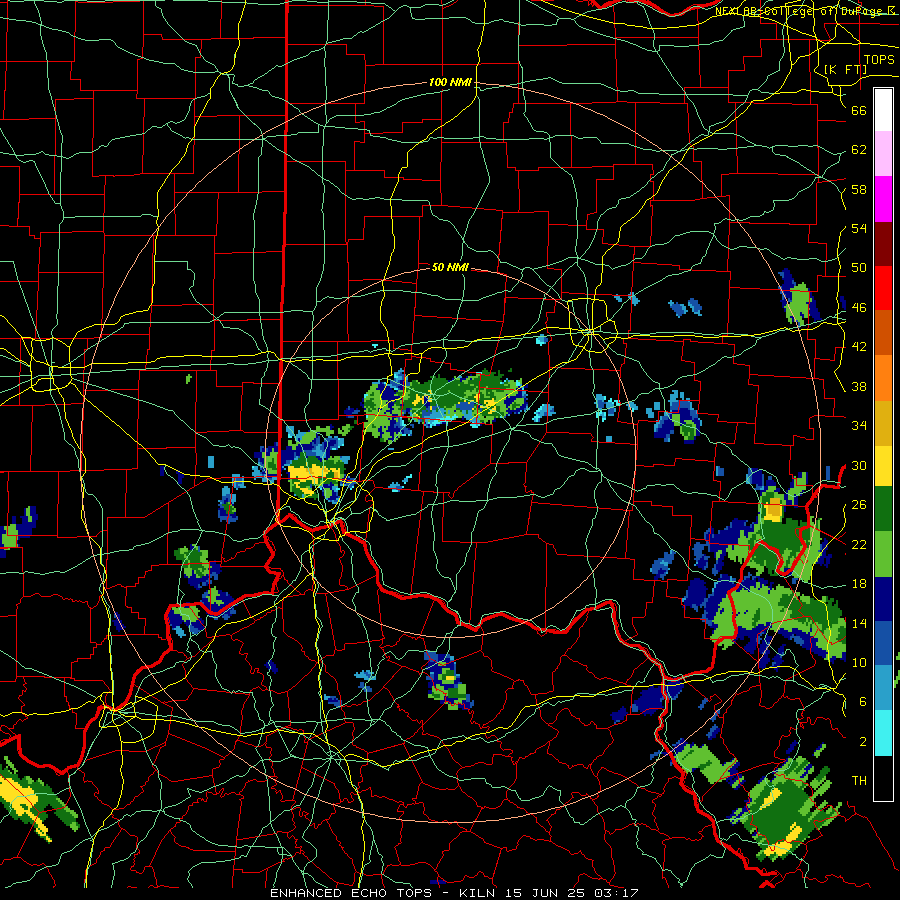Pick the gold legend swatch
This screenshot has width=900, height=900.
point(883,422)
